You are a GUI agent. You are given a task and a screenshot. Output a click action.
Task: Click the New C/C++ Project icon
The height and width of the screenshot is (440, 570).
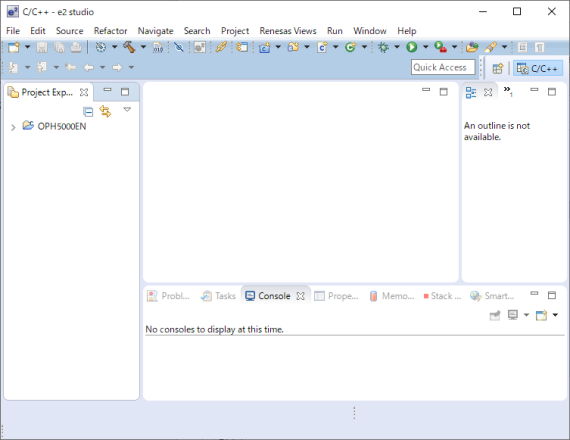(x=264, y=47)
